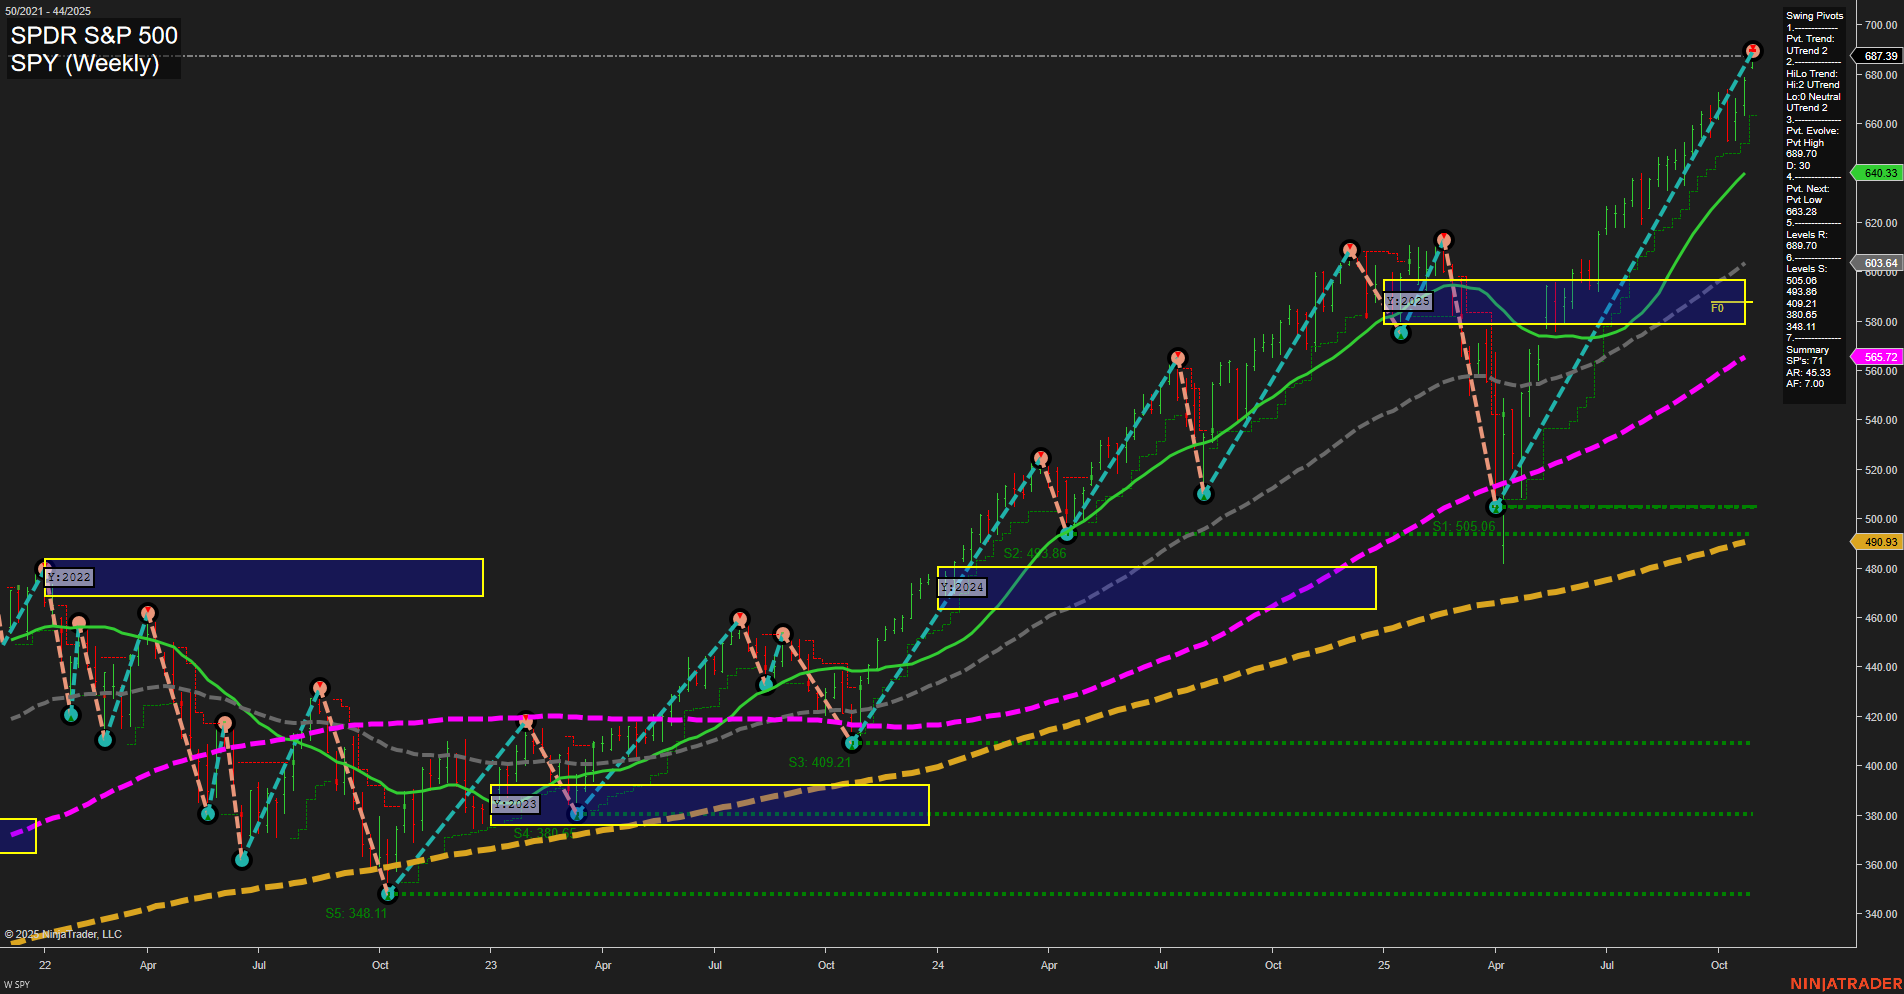The image size is (1904, 994).
Task: Click the SPY (Weekly) chart title
Action: pyautogui.click(x=83, y=62)
